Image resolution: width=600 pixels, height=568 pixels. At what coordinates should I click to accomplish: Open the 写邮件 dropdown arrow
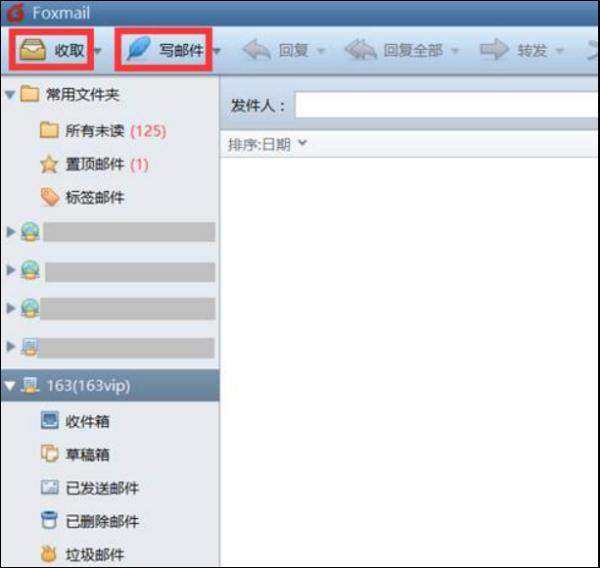point(217,50)
